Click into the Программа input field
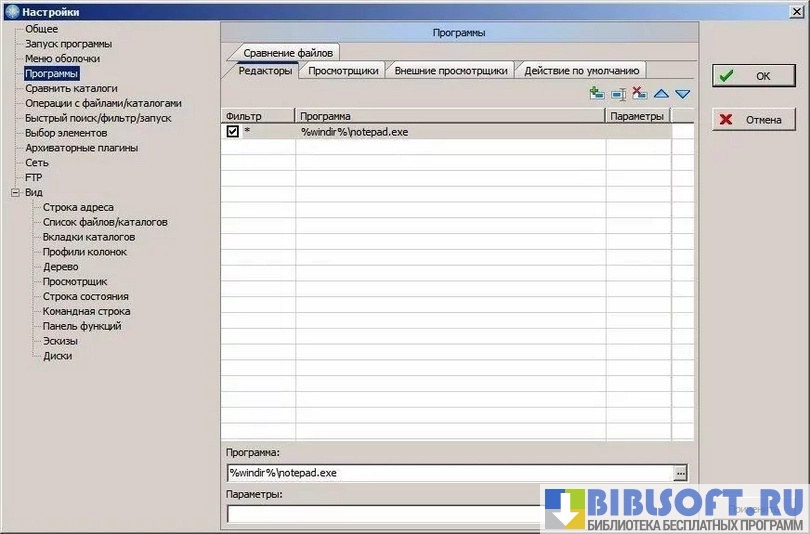Image resolution: width=810 pixels, height=534 pixels. (450, 473)
